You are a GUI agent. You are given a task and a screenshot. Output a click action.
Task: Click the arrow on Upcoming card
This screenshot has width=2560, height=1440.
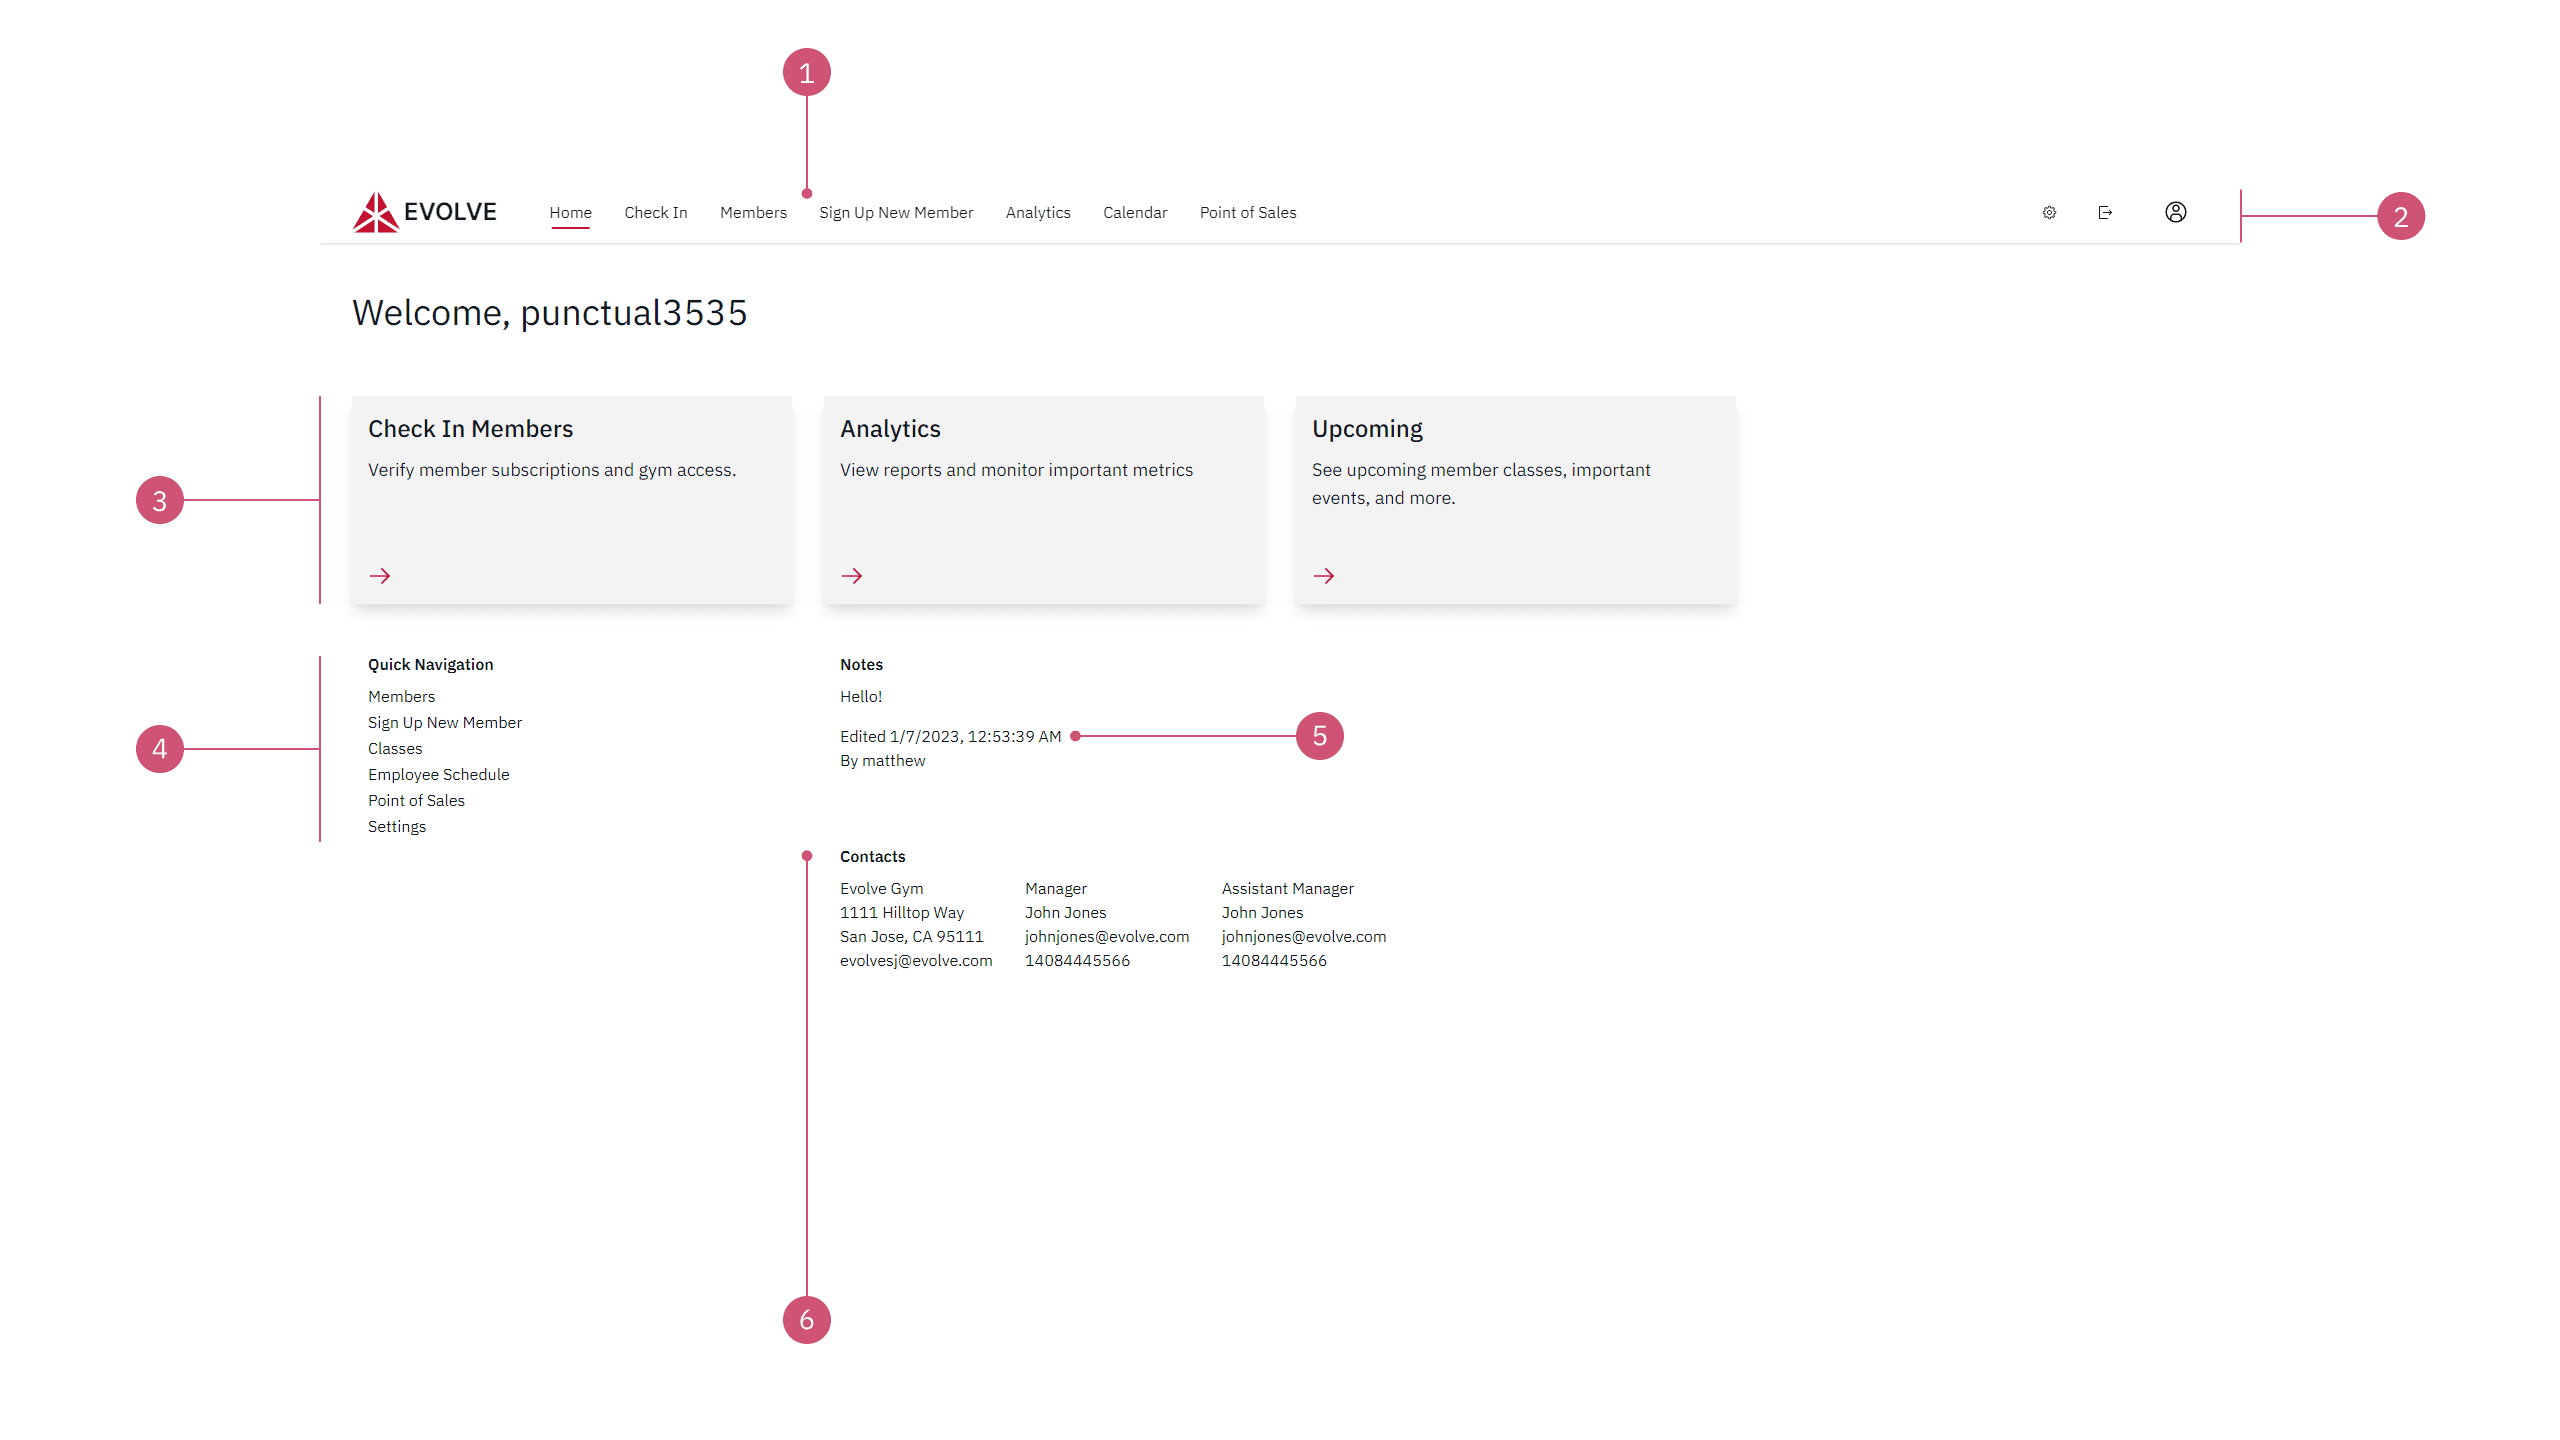1324,575
